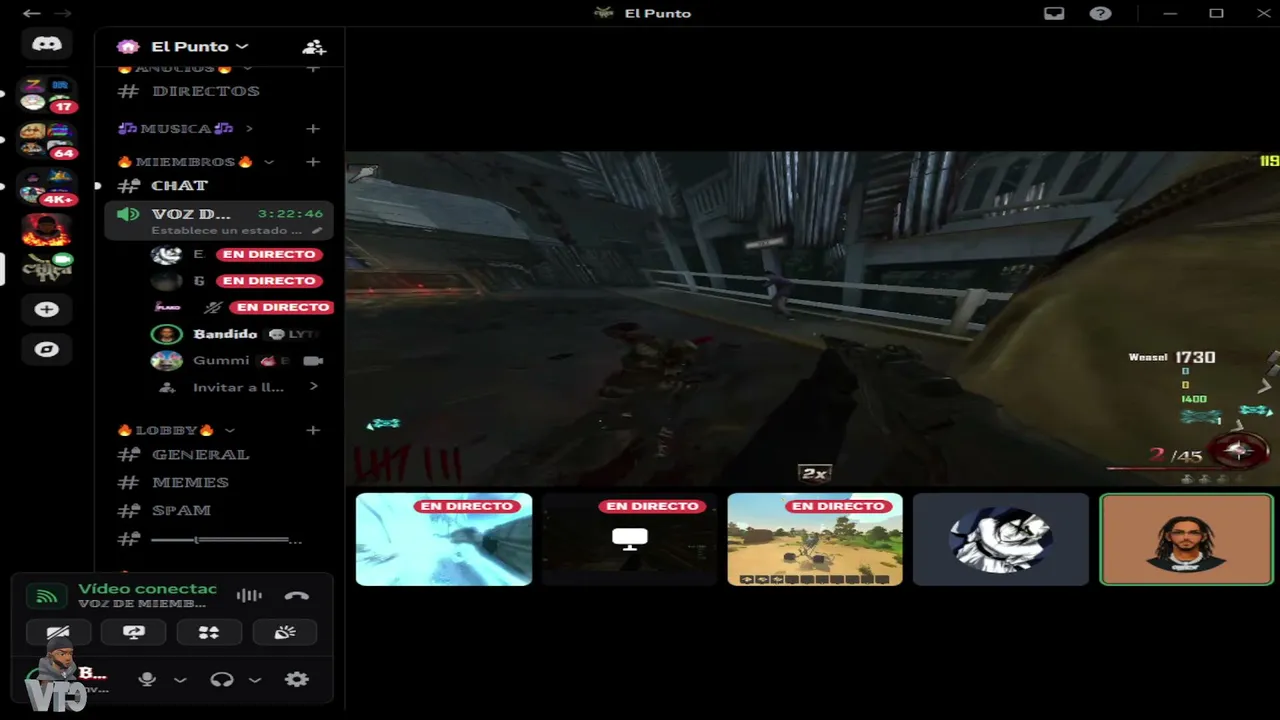
Task: Open the server folder with the 17 badge
Action: coord(46,95)
